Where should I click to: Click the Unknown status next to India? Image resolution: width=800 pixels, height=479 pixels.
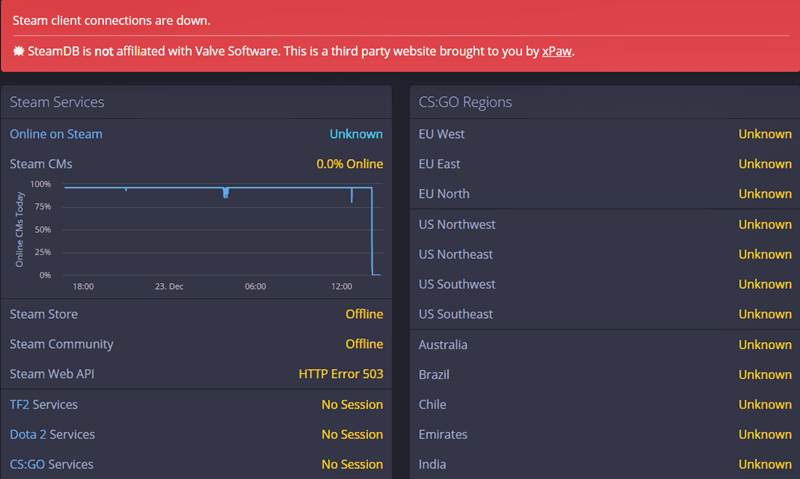pos(764,465)
